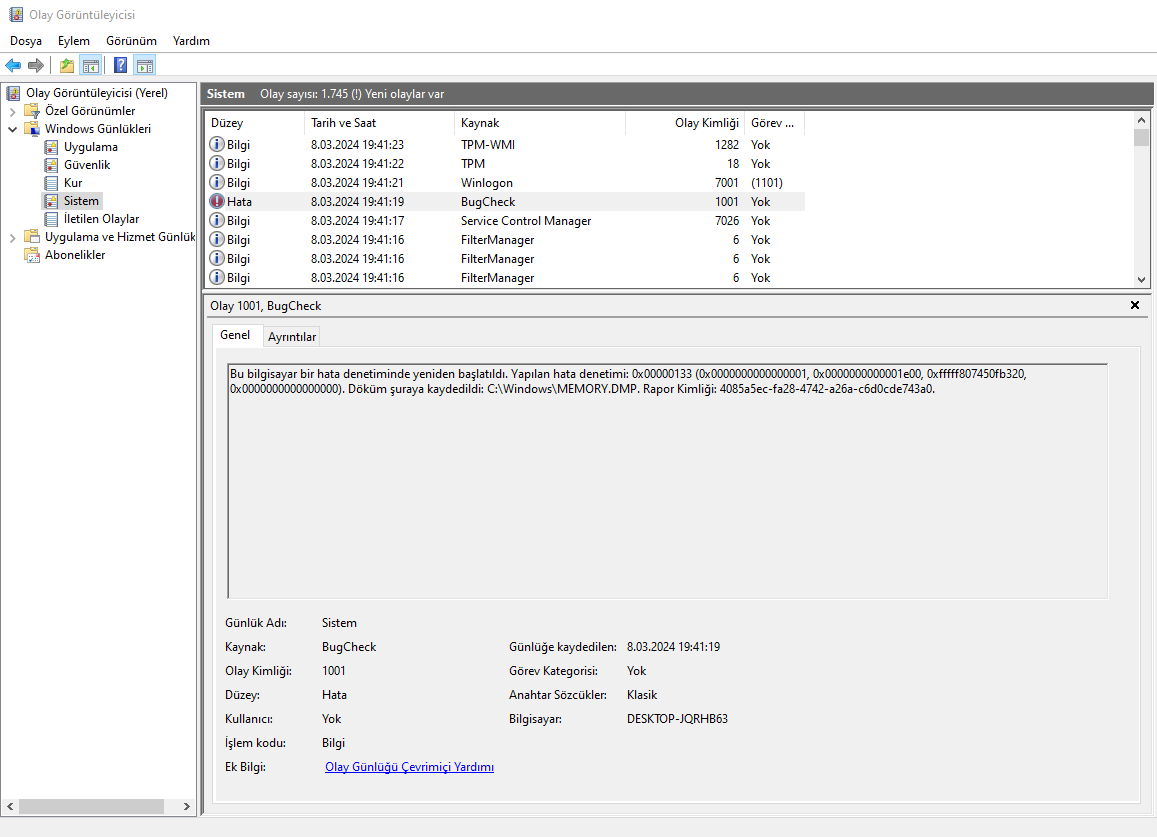1157x837 pixels.
Task: Switch to the Genel tab
Action: pyautogui.click(x=235, y=335)
